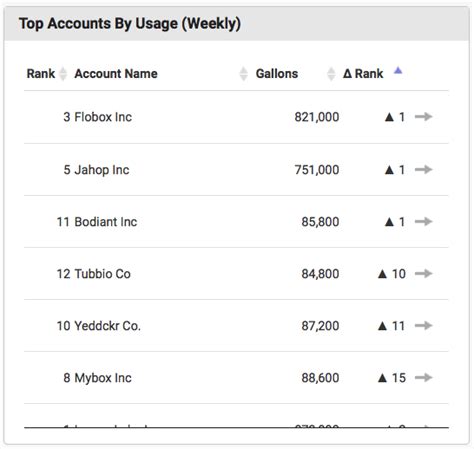Open the Bodiant Inc row arrow
The width and height of the screenshot is (474, 449).
tap(423, 221)
